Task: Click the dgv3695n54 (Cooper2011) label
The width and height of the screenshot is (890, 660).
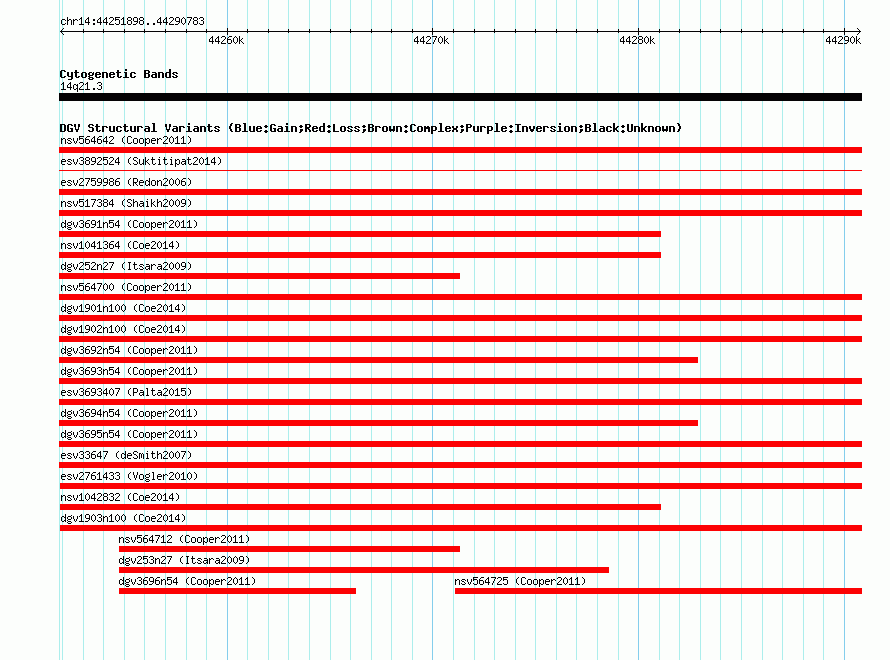Action: tap(129, 434)
